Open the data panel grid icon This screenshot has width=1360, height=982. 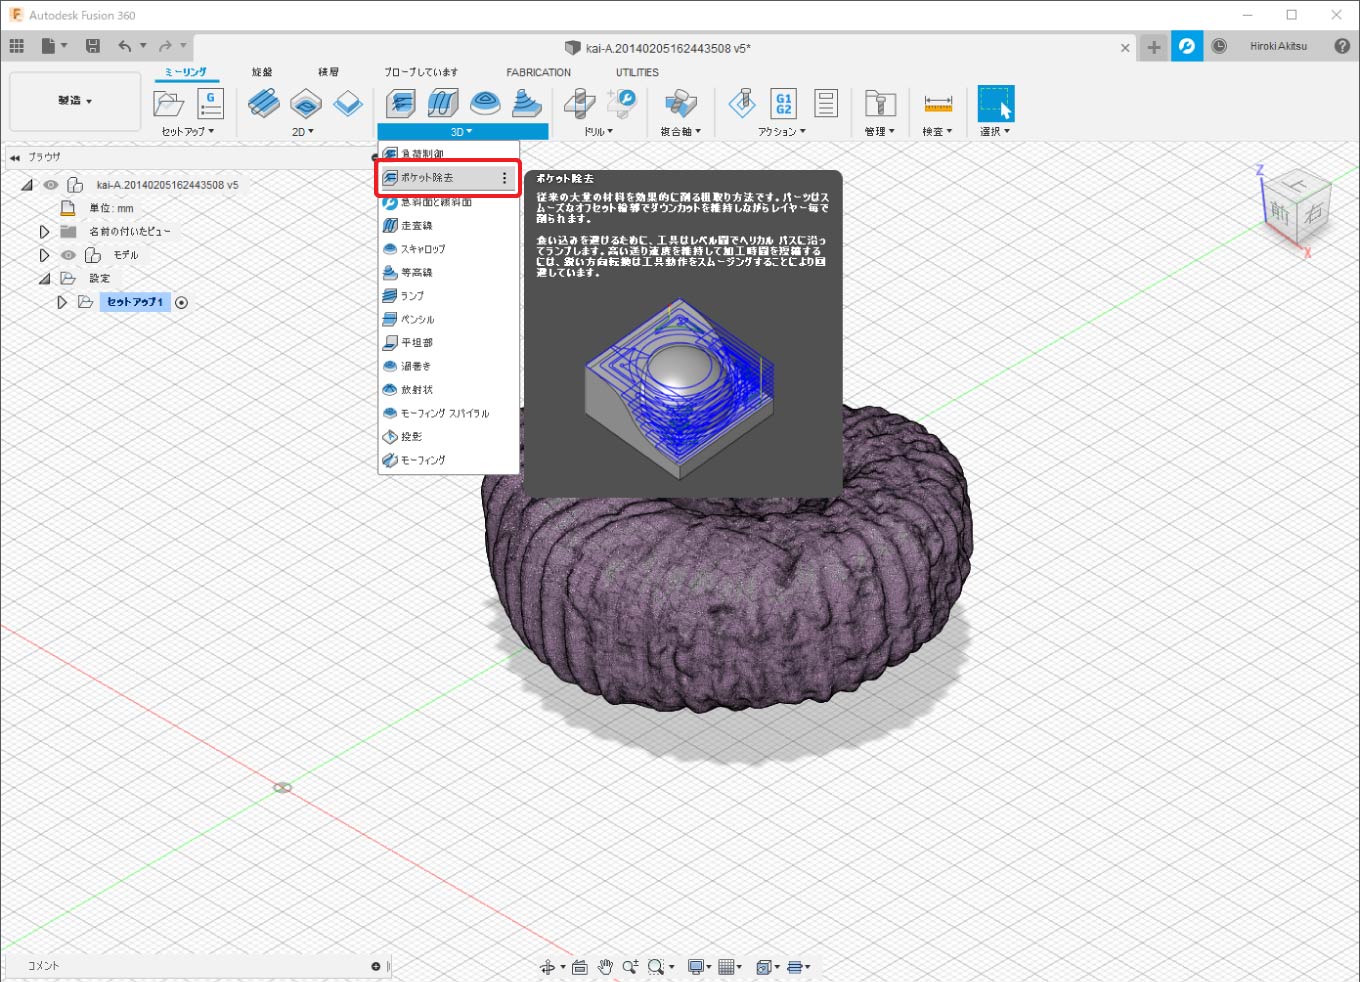pos(17,46)
